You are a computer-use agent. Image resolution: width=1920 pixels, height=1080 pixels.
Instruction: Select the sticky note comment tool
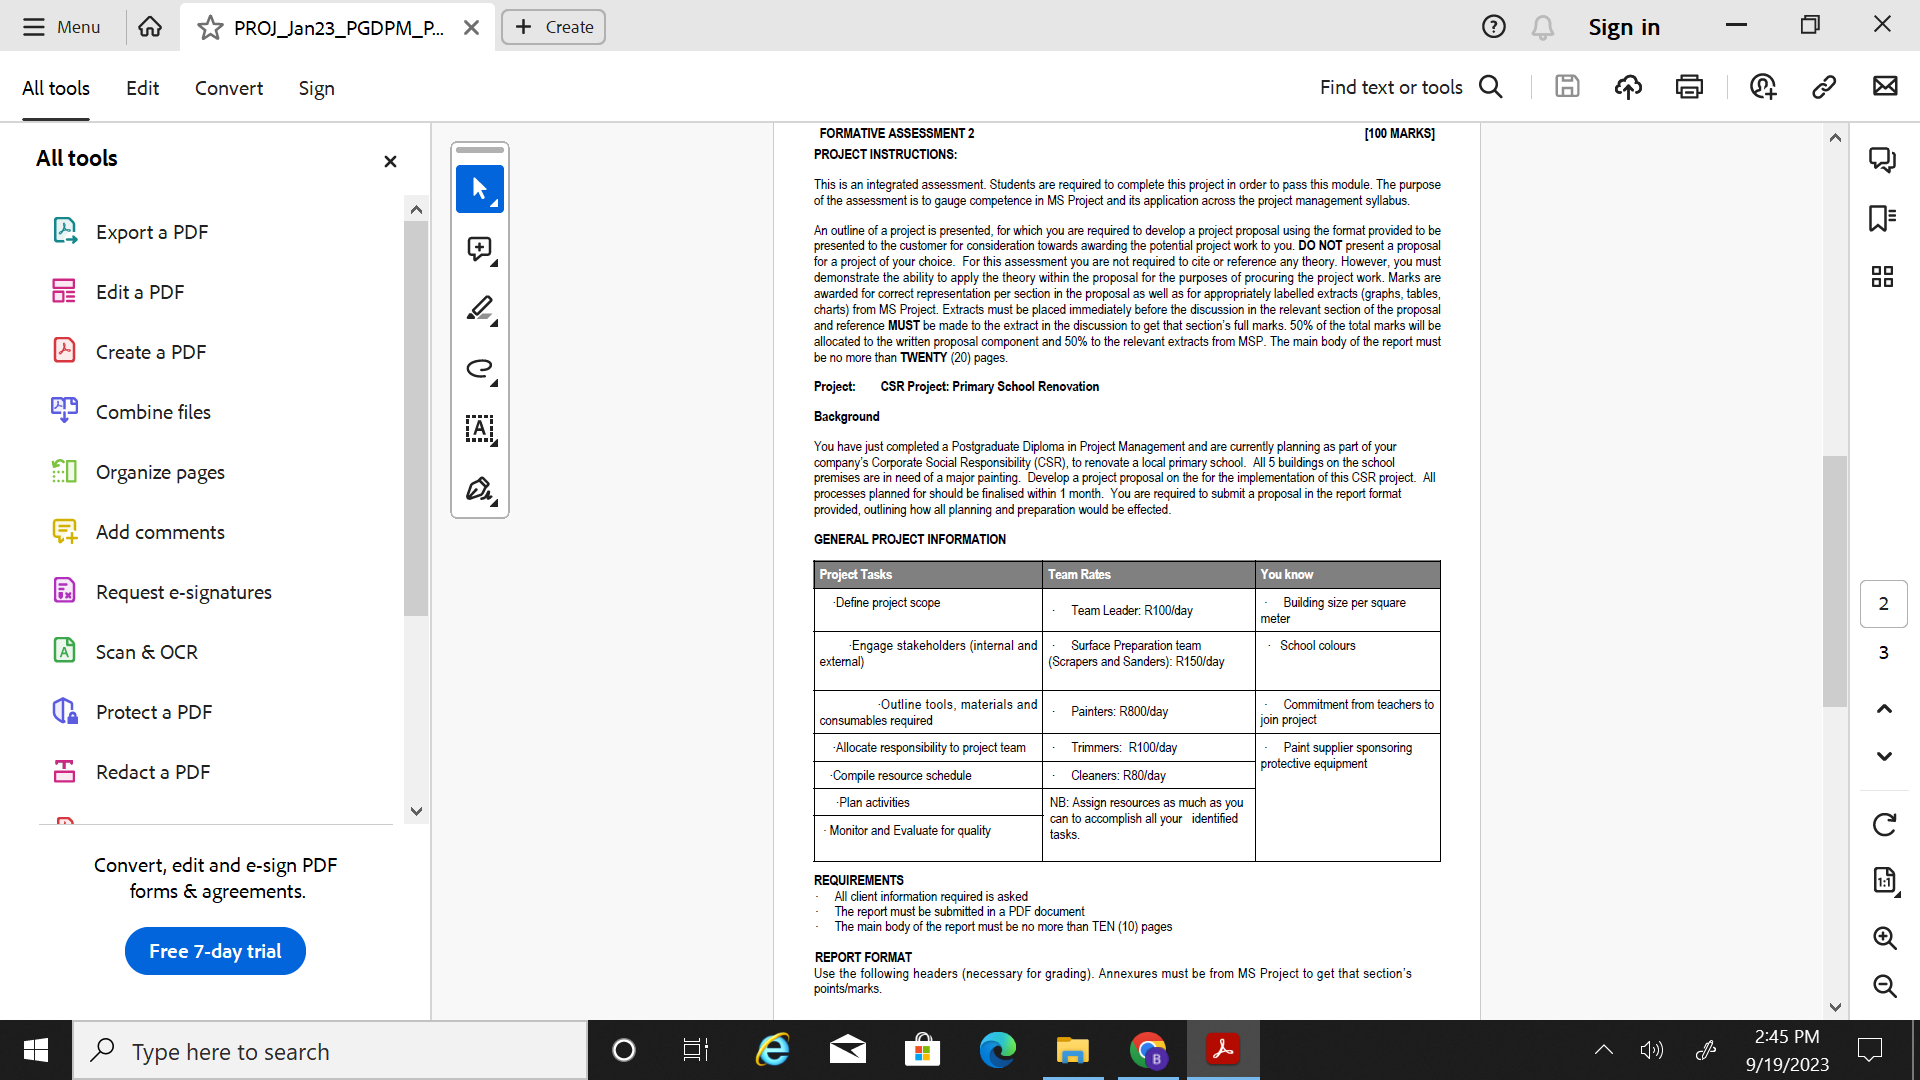click(479, 249)
